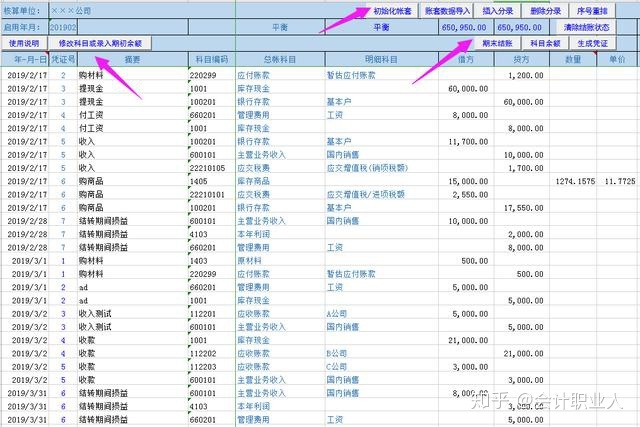Select the 应交增值税/进项税额 detail cell

[381, 195]
